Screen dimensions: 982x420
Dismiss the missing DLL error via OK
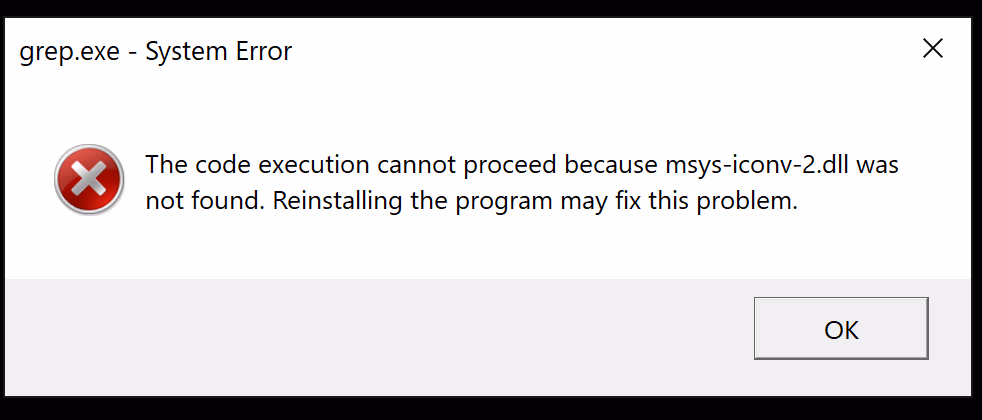[841, 330]
